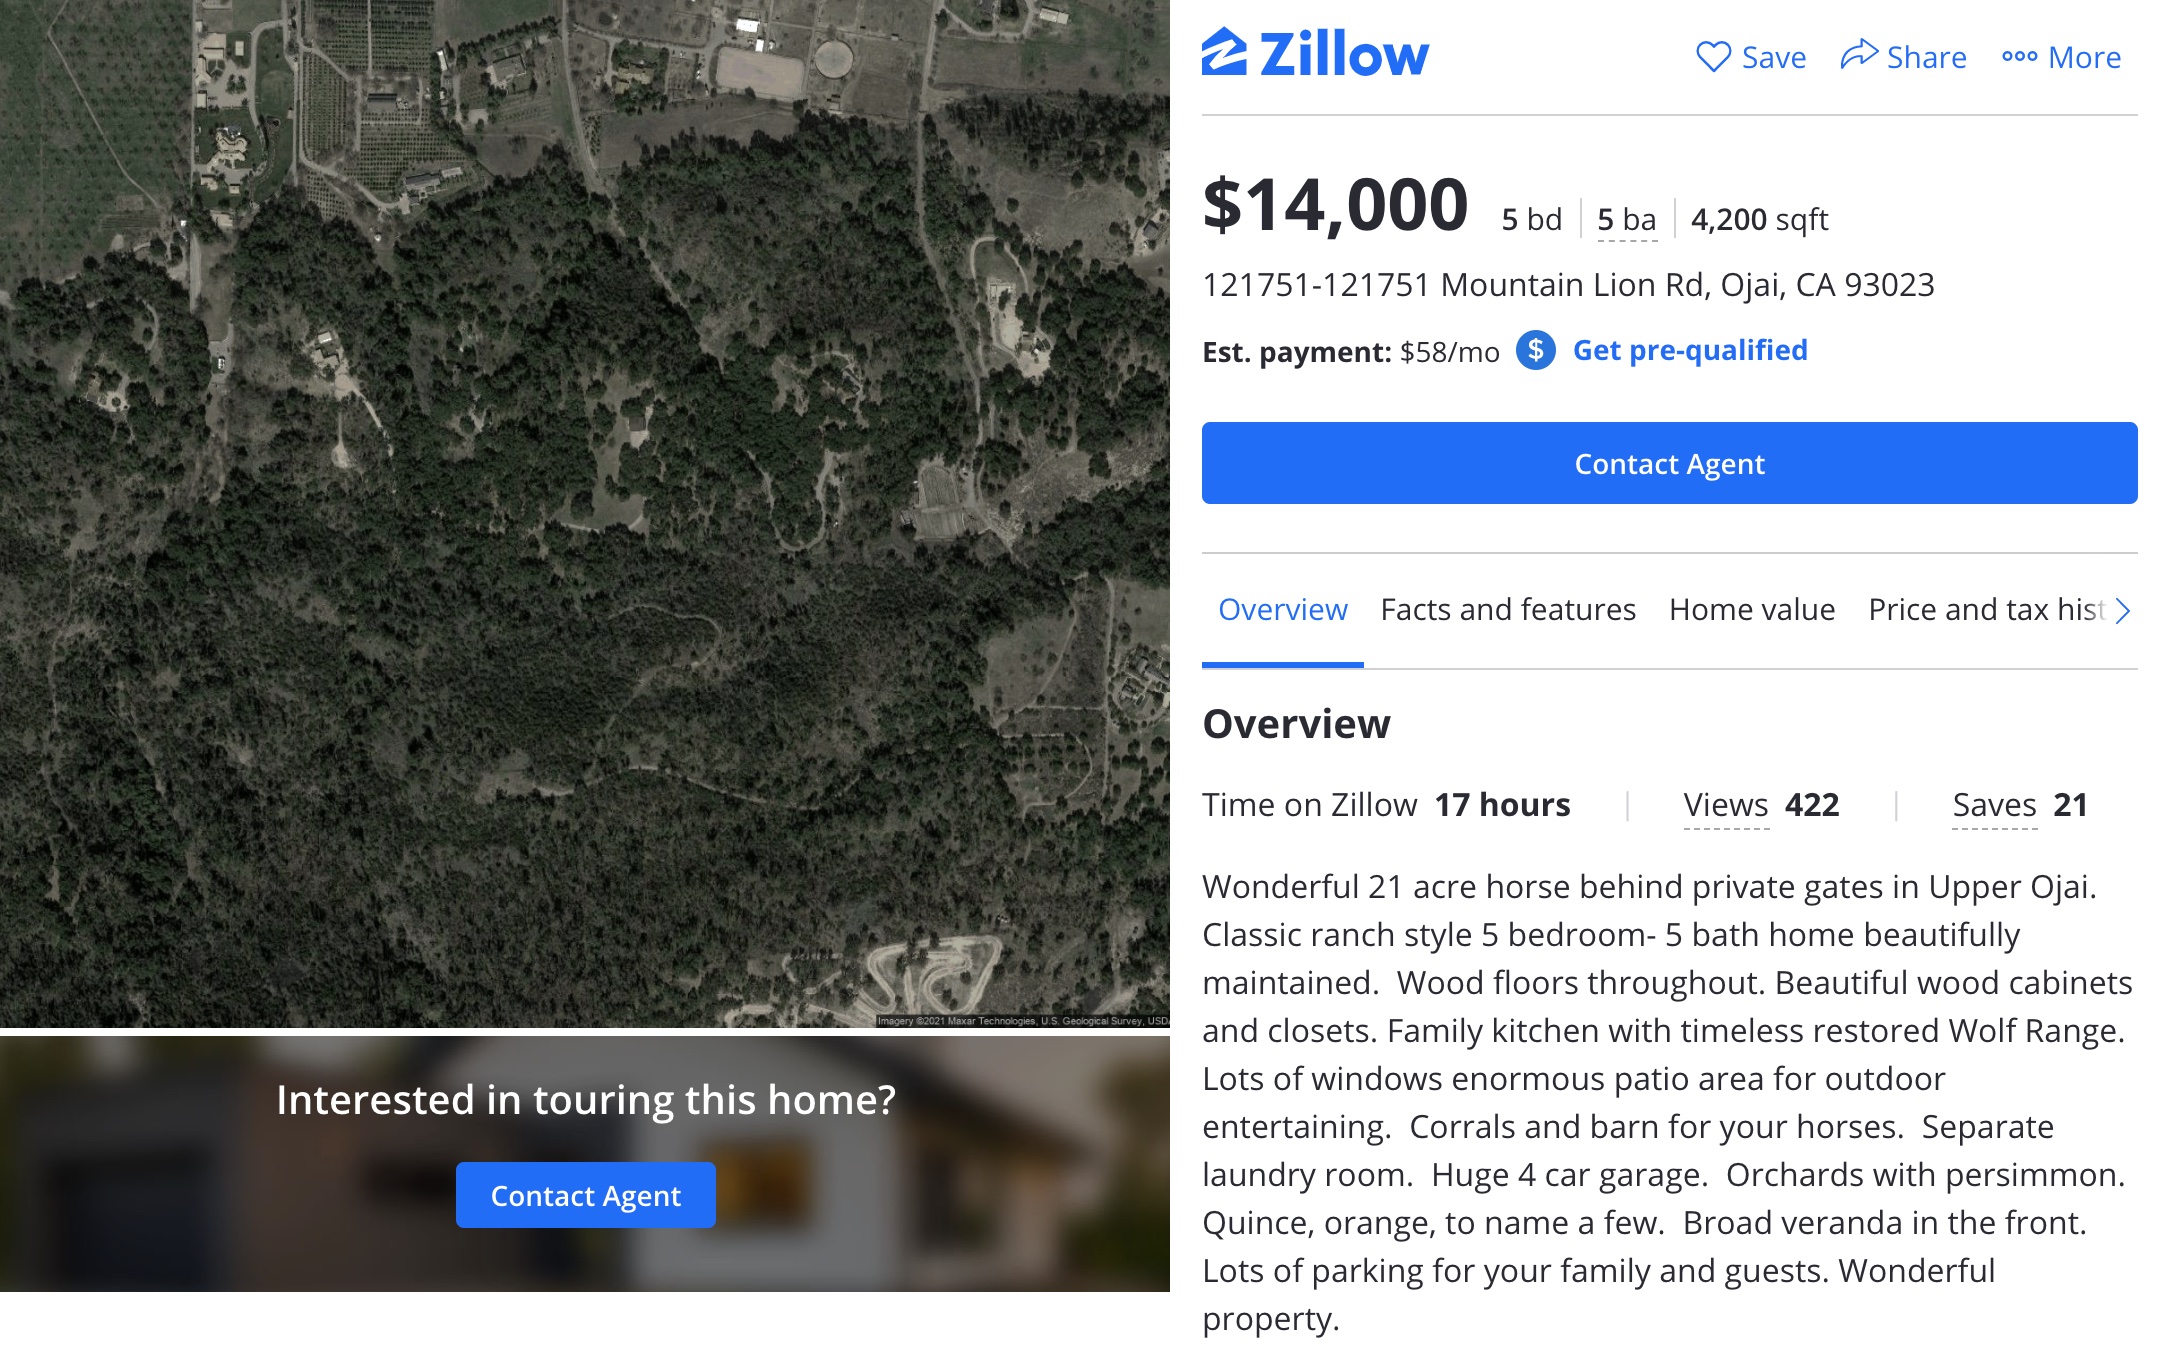The width and height of the screenshot is (2168, 1362).
Task: Select the Home value tab
Action: click(1751, 610)
